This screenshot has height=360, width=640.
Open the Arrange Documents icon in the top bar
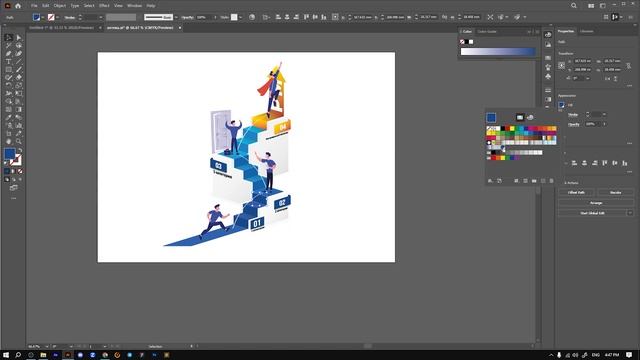(x=591, y=6)
